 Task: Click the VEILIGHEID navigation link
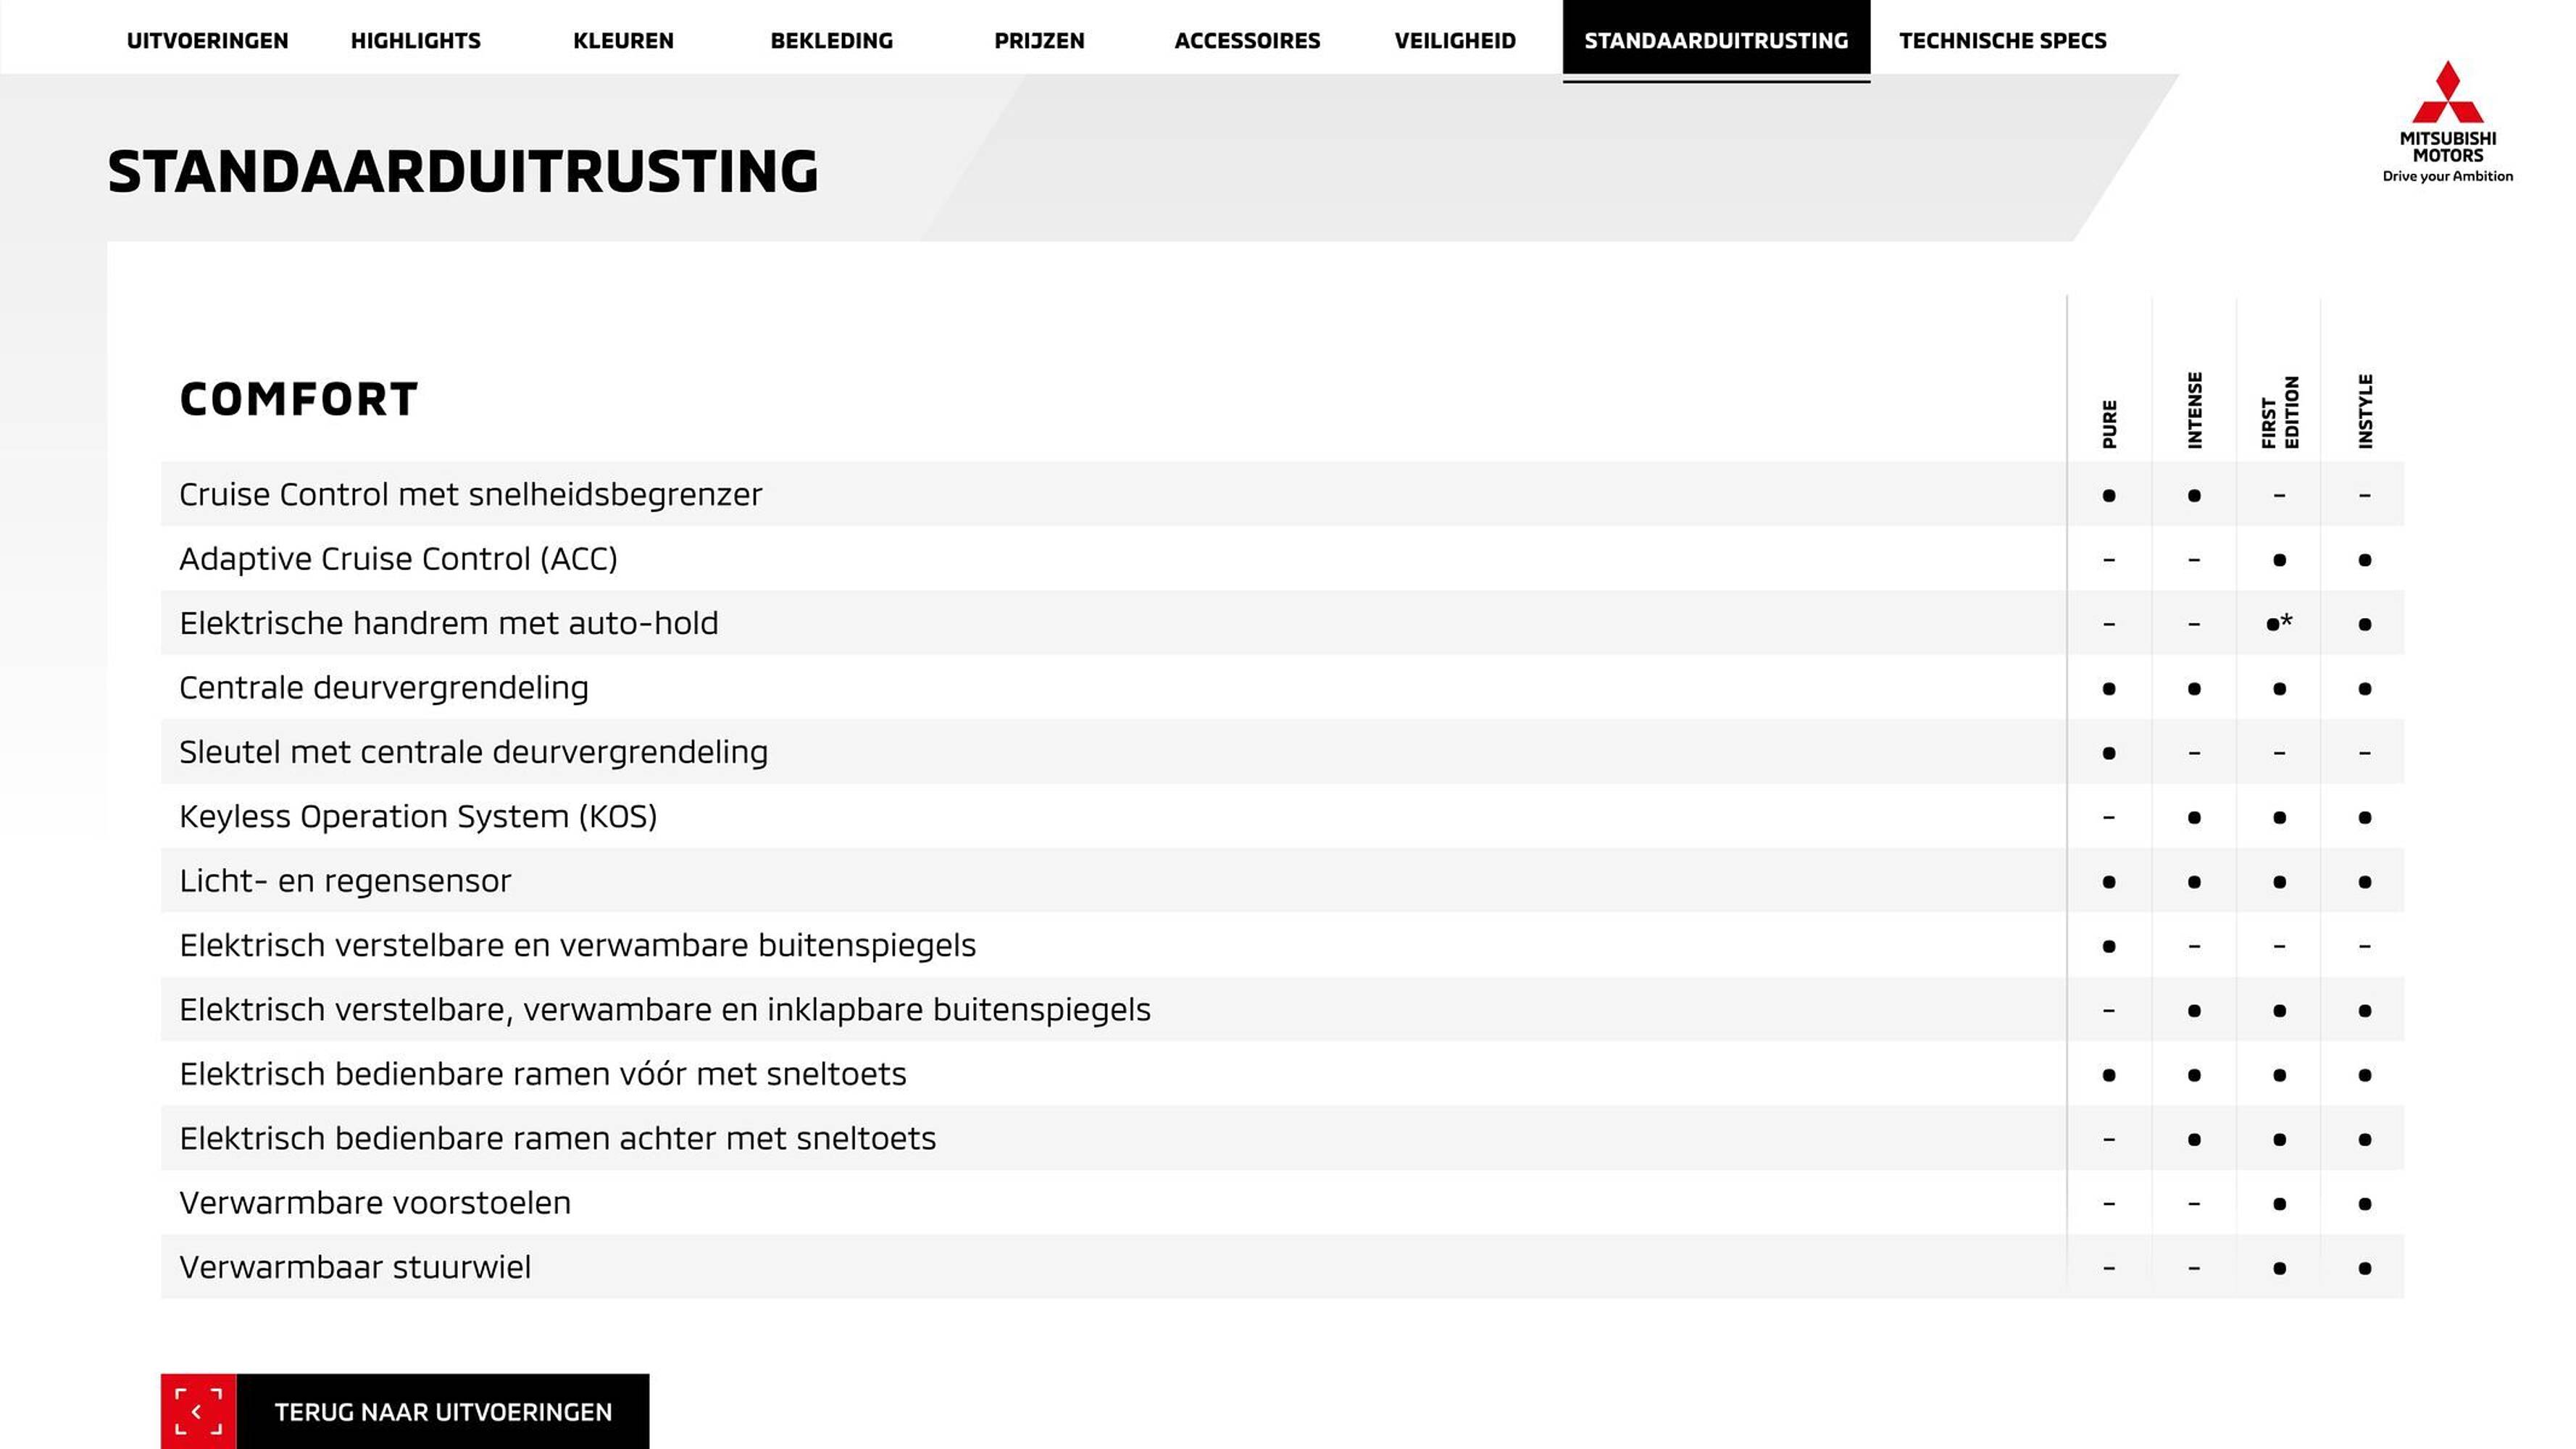tap(1453, 39)
